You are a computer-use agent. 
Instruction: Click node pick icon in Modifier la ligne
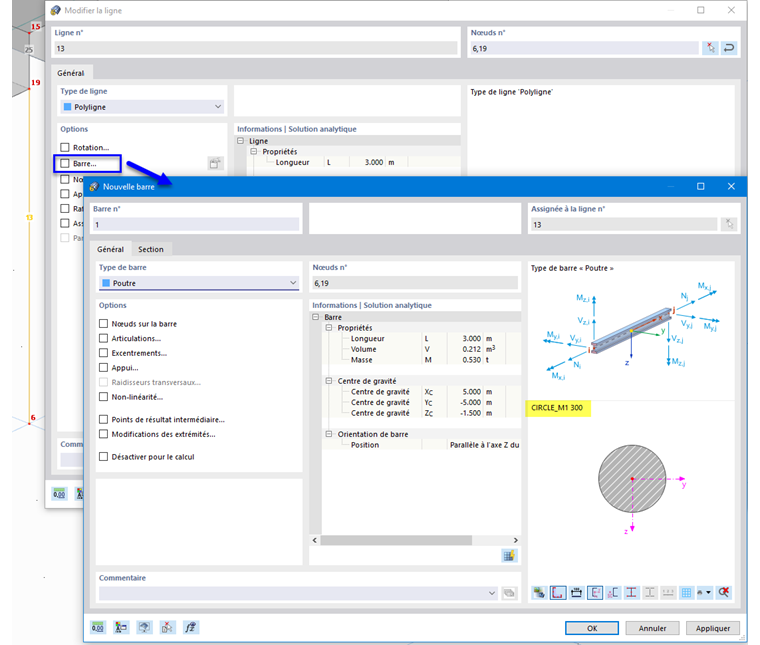(711, 47)
